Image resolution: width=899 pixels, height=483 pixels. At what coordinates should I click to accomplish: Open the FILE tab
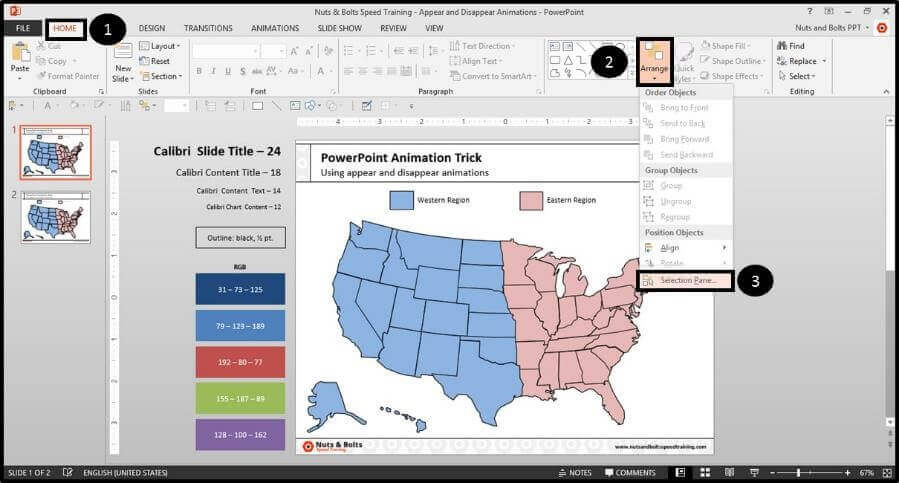[x=23, y=28]
